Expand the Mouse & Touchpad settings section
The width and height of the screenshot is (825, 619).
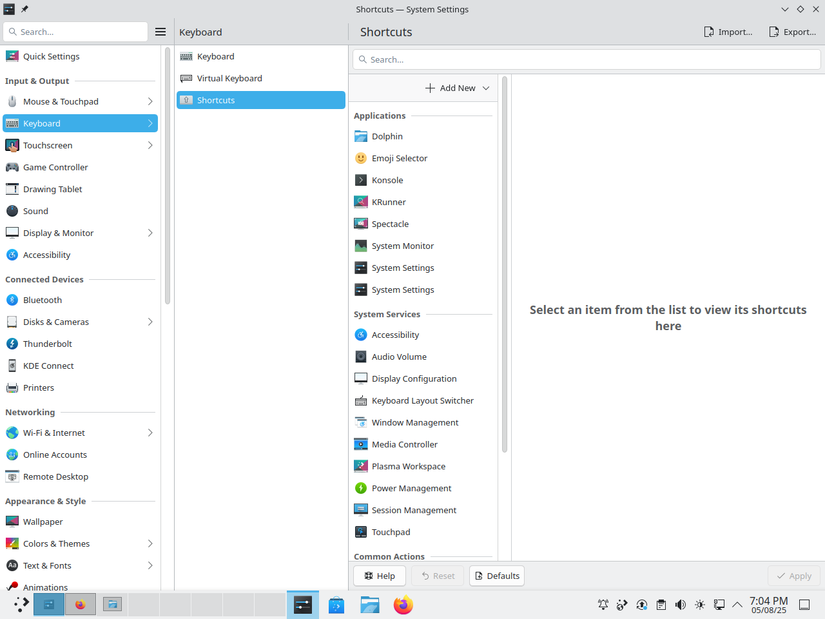[62, 101]
